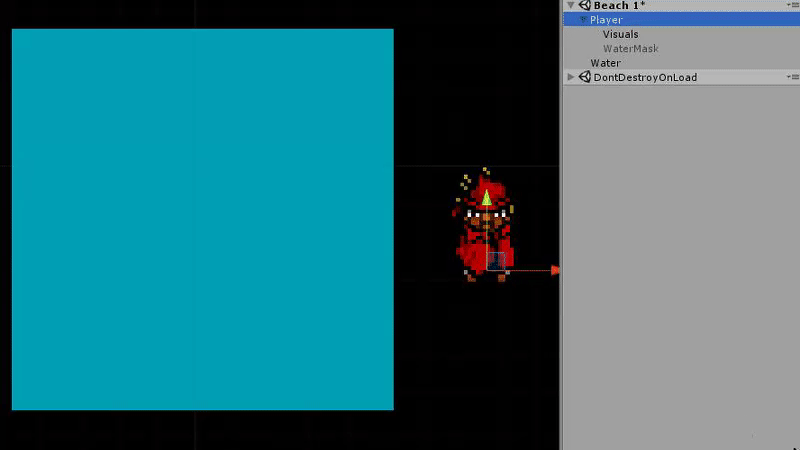
Task: Click the red wizard player sprite
Action: [x=483, y=224]
